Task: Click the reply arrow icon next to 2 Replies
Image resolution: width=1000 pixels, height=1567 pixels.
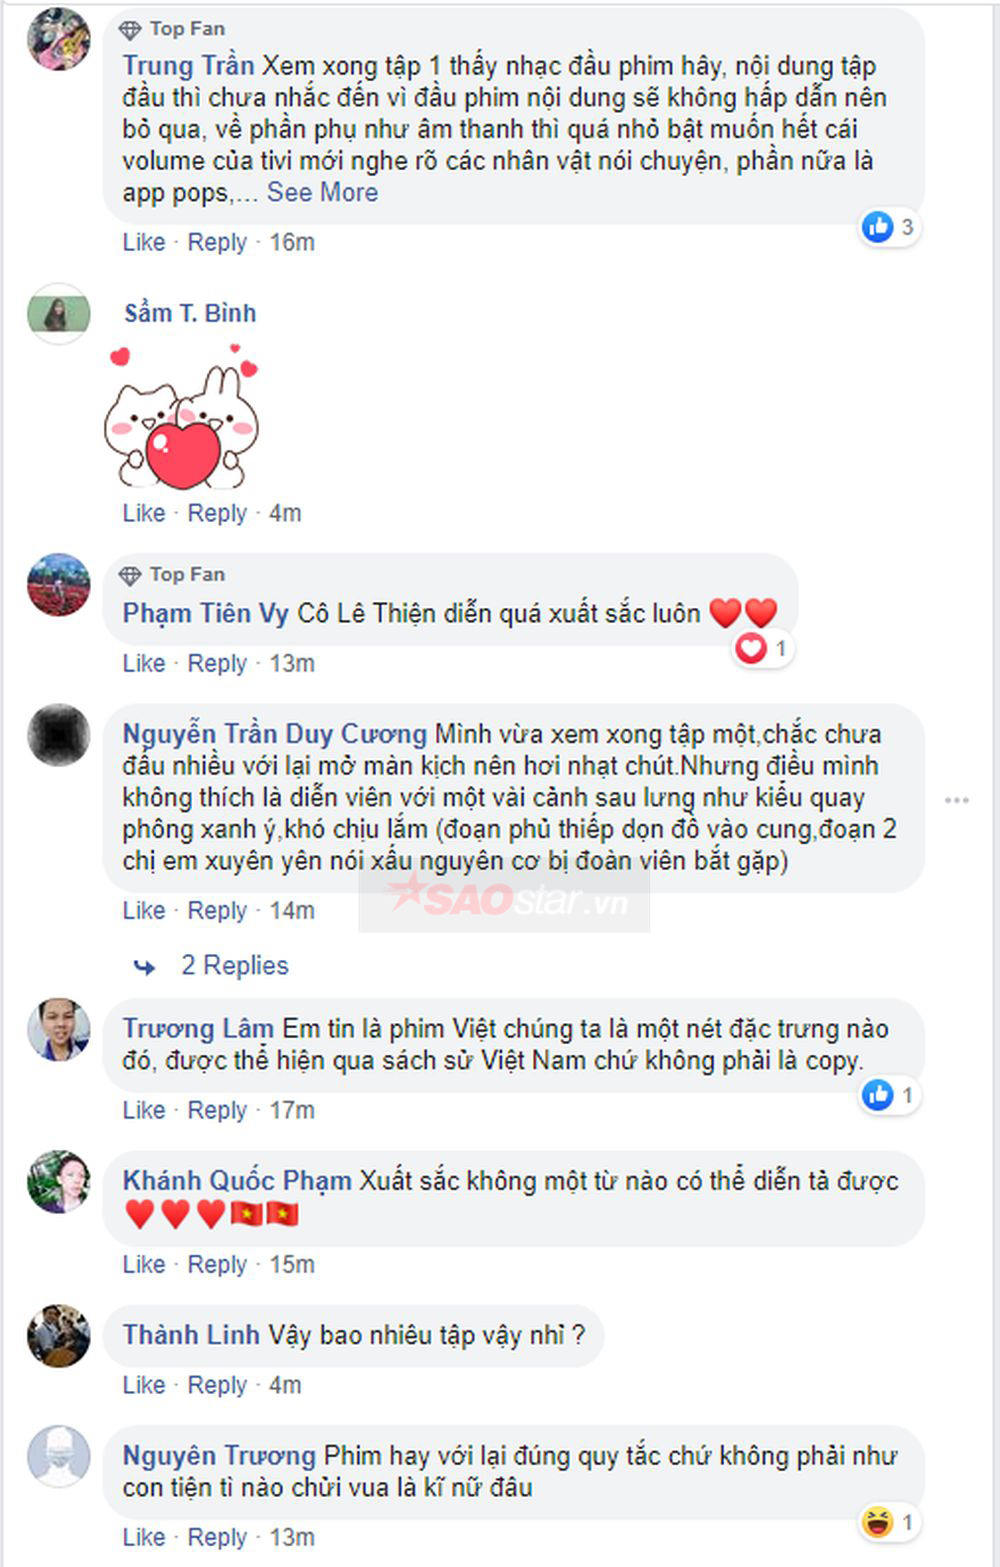Action: pyautogui.click(x=145, y=966)
